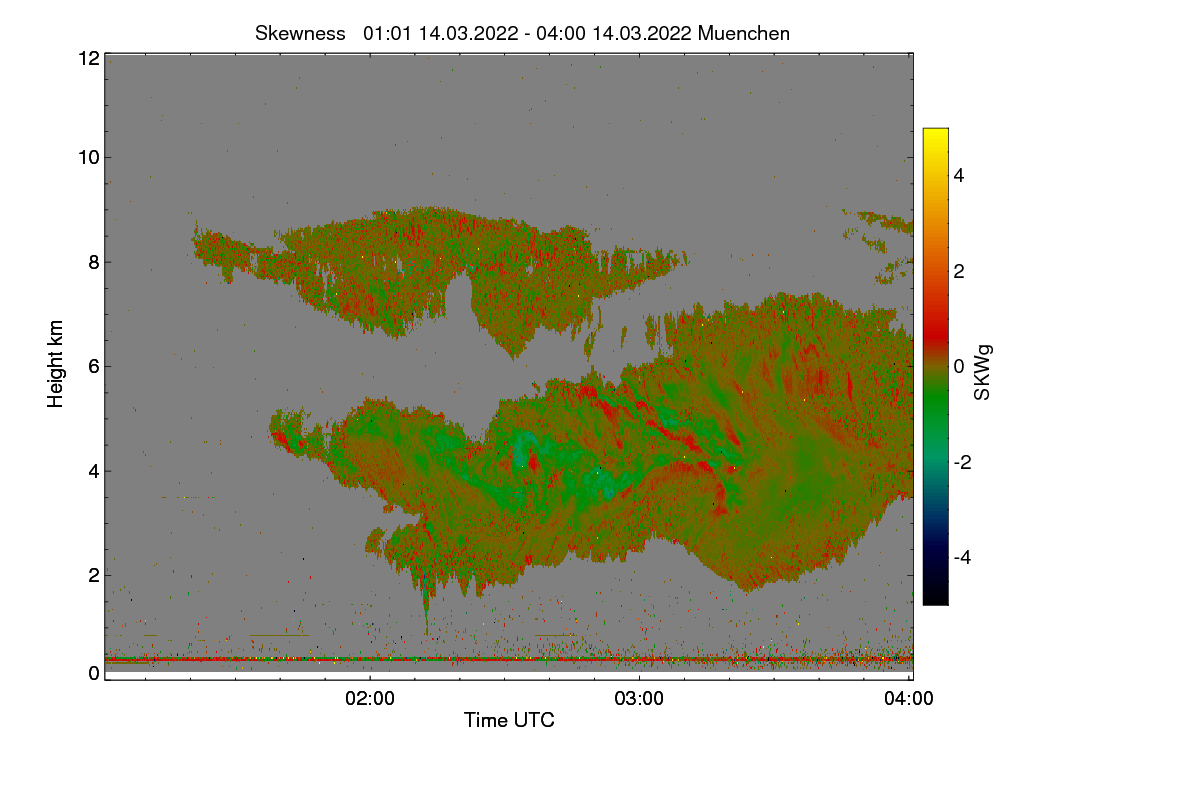Click the '10' height axis label

tap(88, 157)
